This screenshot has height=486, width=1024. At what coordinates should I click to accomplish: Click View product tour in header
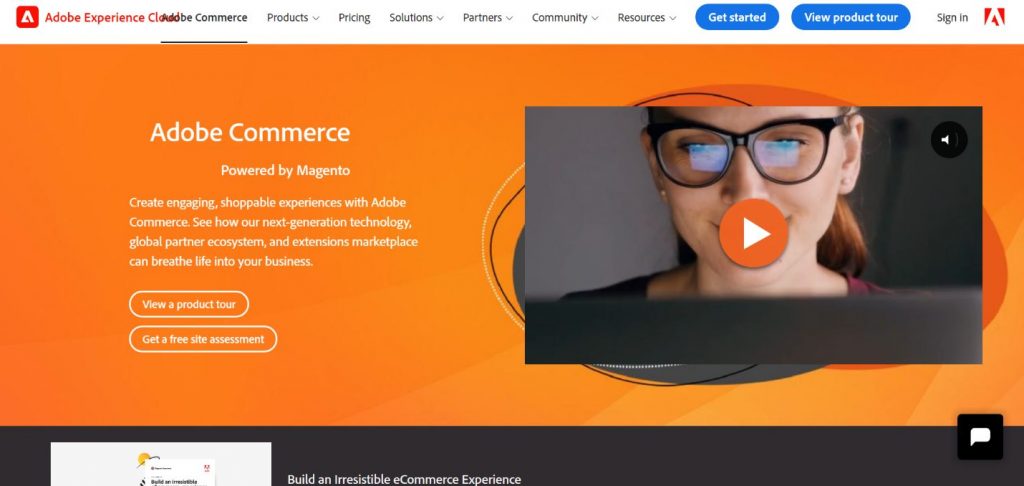(x=850, y=17)
